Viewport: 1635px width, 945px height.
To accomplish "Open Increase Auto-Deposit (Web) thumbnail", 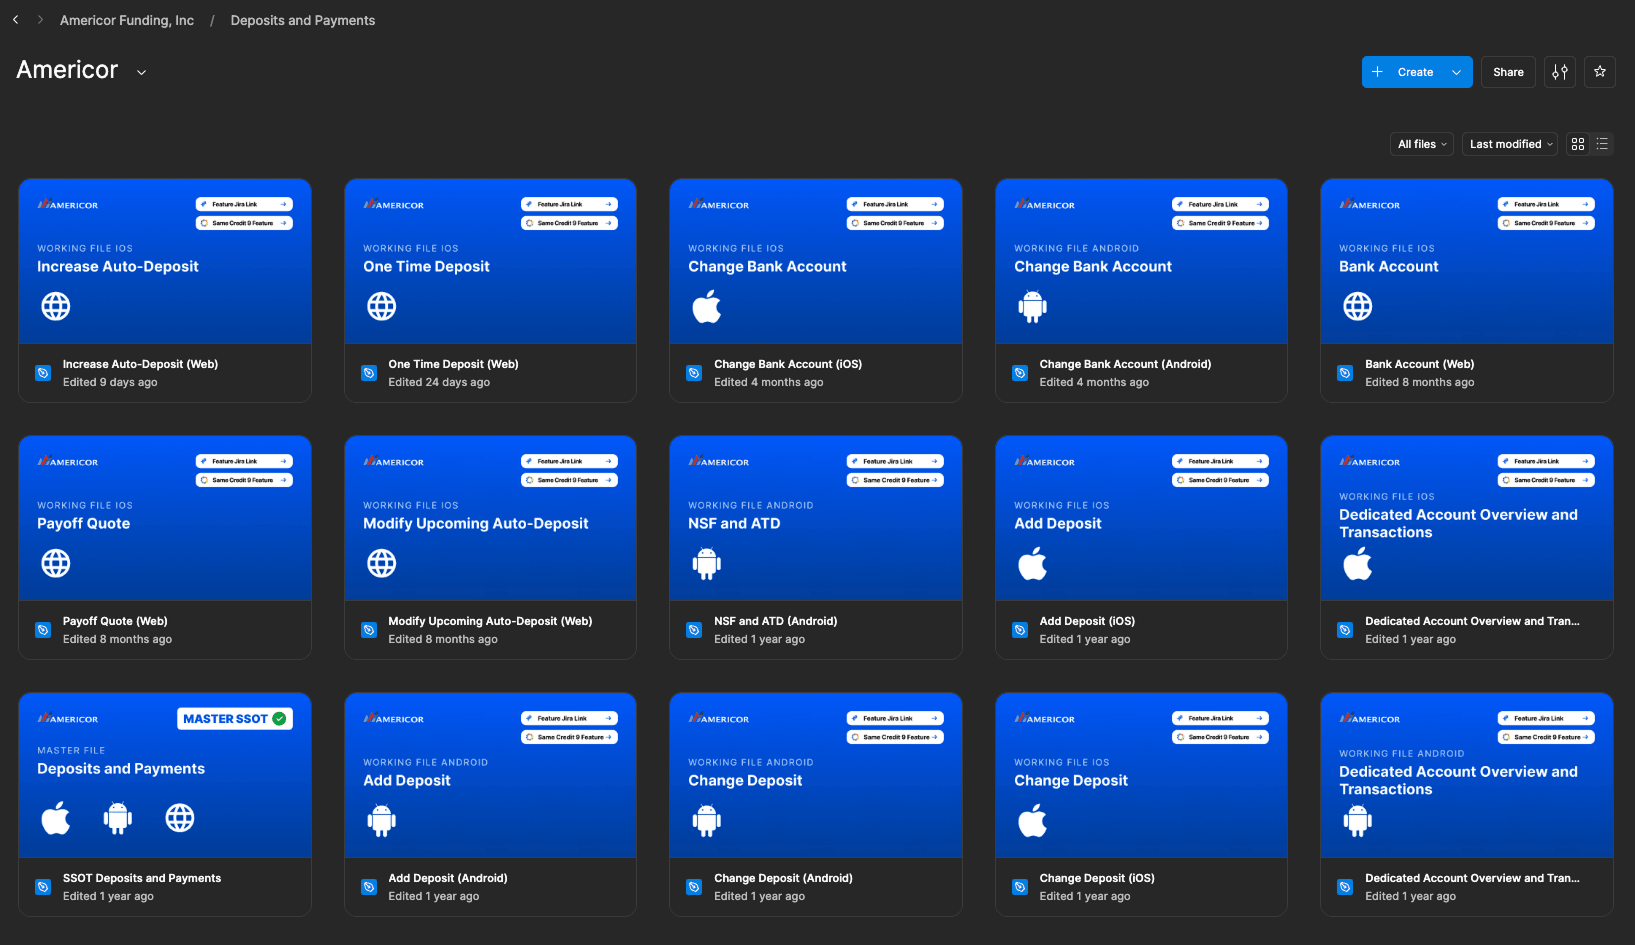I will tap(165, 262).
